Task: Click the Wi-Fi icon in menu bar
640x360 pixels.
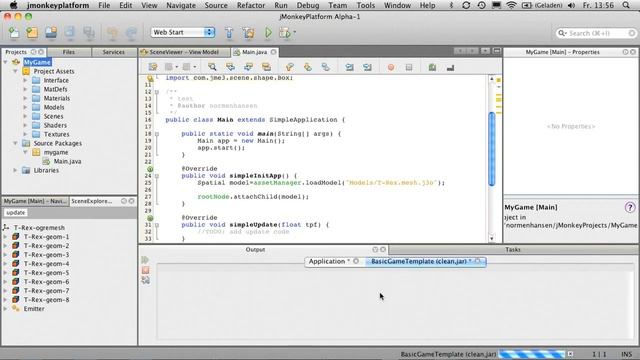Action: point(511,5)
